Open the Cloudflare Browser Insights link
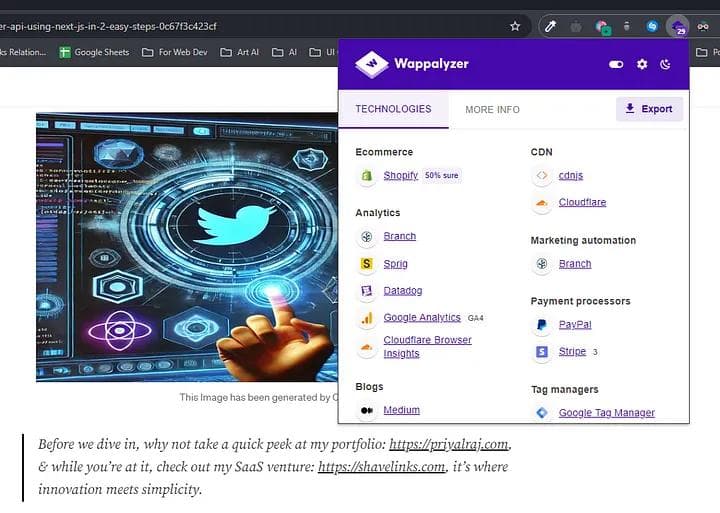The width and height of the screenshot is (720, 513). 428,347
